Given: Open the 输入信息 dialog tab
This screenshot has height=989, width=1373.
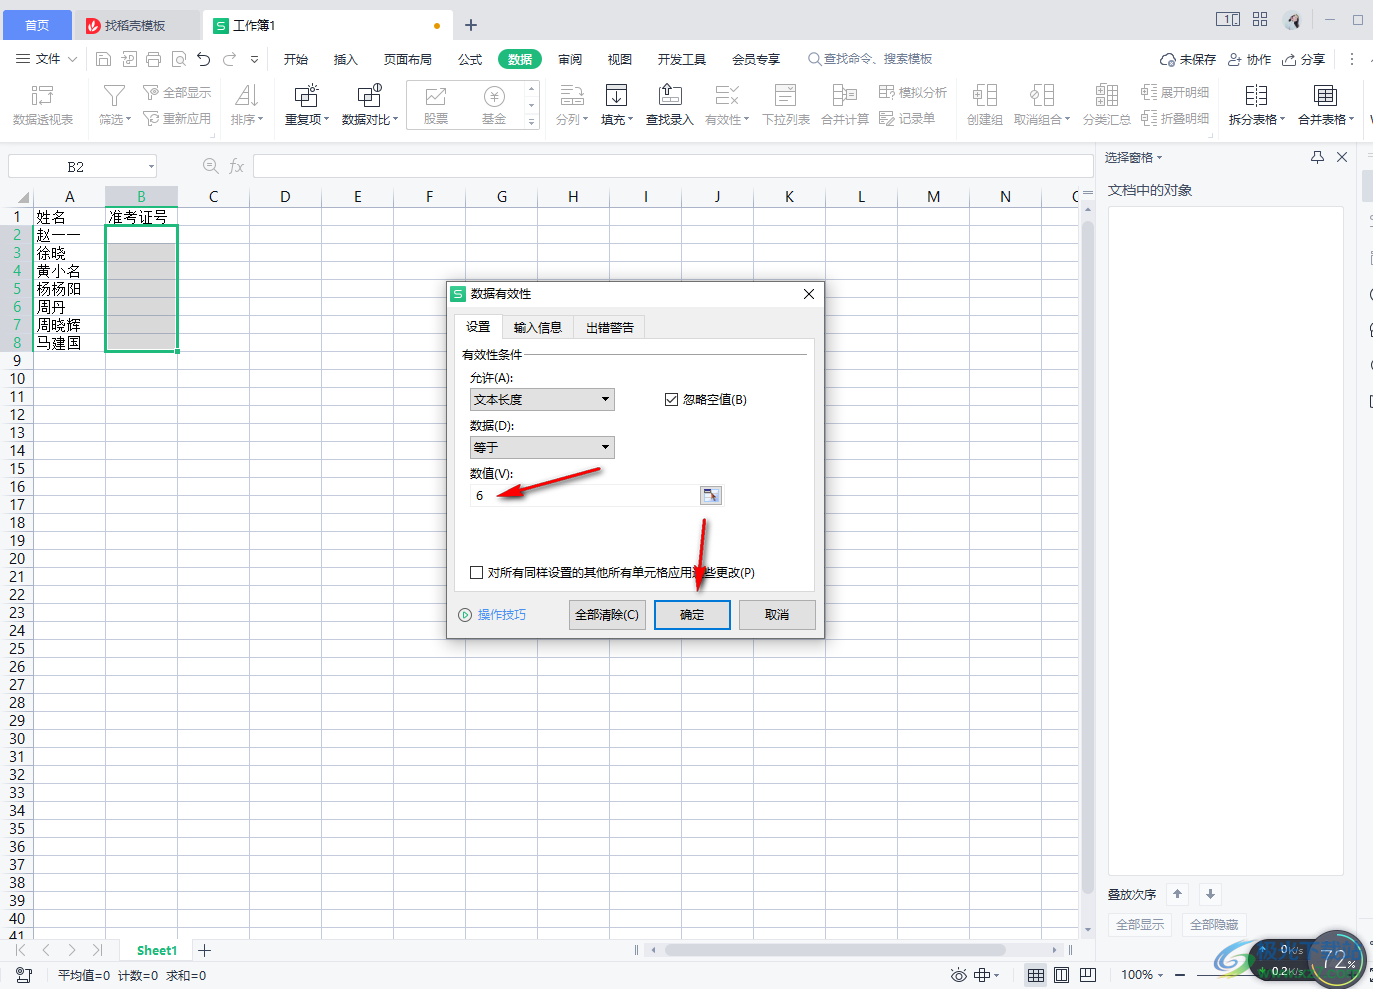Looking at the screenshot, I should coord(538,327).
